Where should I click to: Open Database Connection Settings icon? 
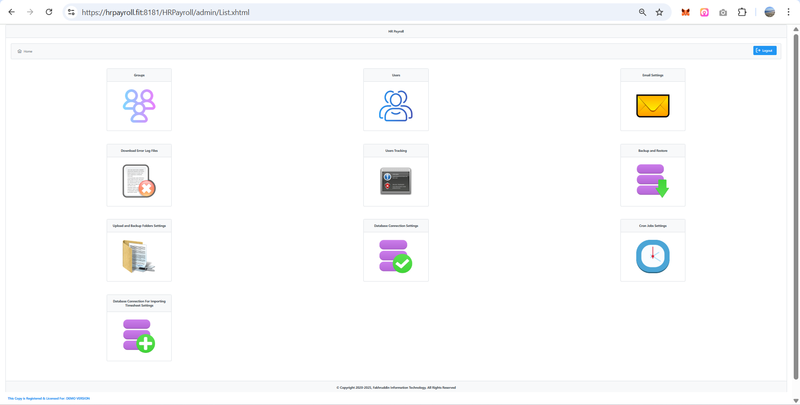[396, 256]
